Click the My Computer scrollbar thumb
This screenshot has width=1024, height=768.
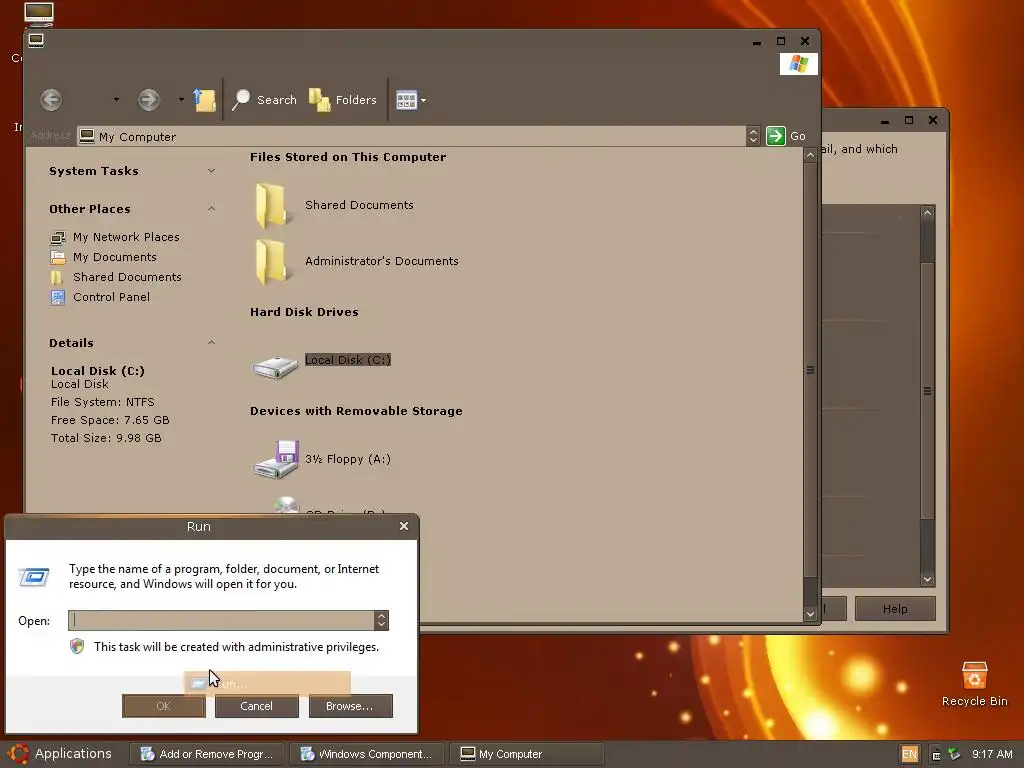tap(810, 370)
